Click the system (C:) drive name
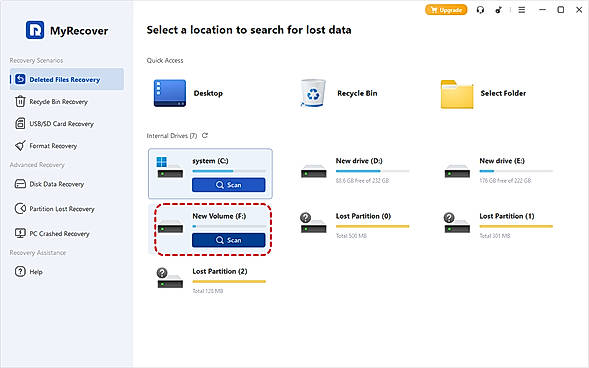The image size is (589, 368). 210,161
